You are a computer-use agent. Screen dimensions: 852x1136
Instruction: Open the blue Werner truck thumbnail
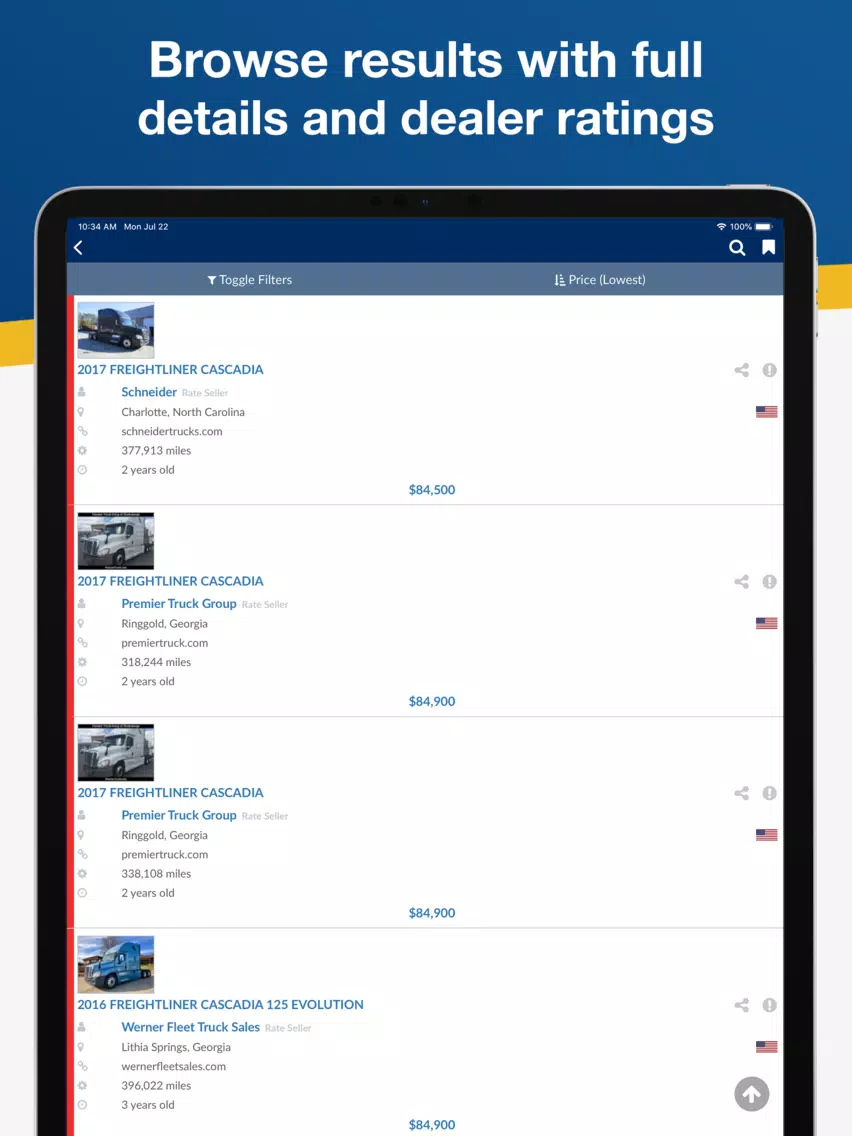tap(116, 964)
